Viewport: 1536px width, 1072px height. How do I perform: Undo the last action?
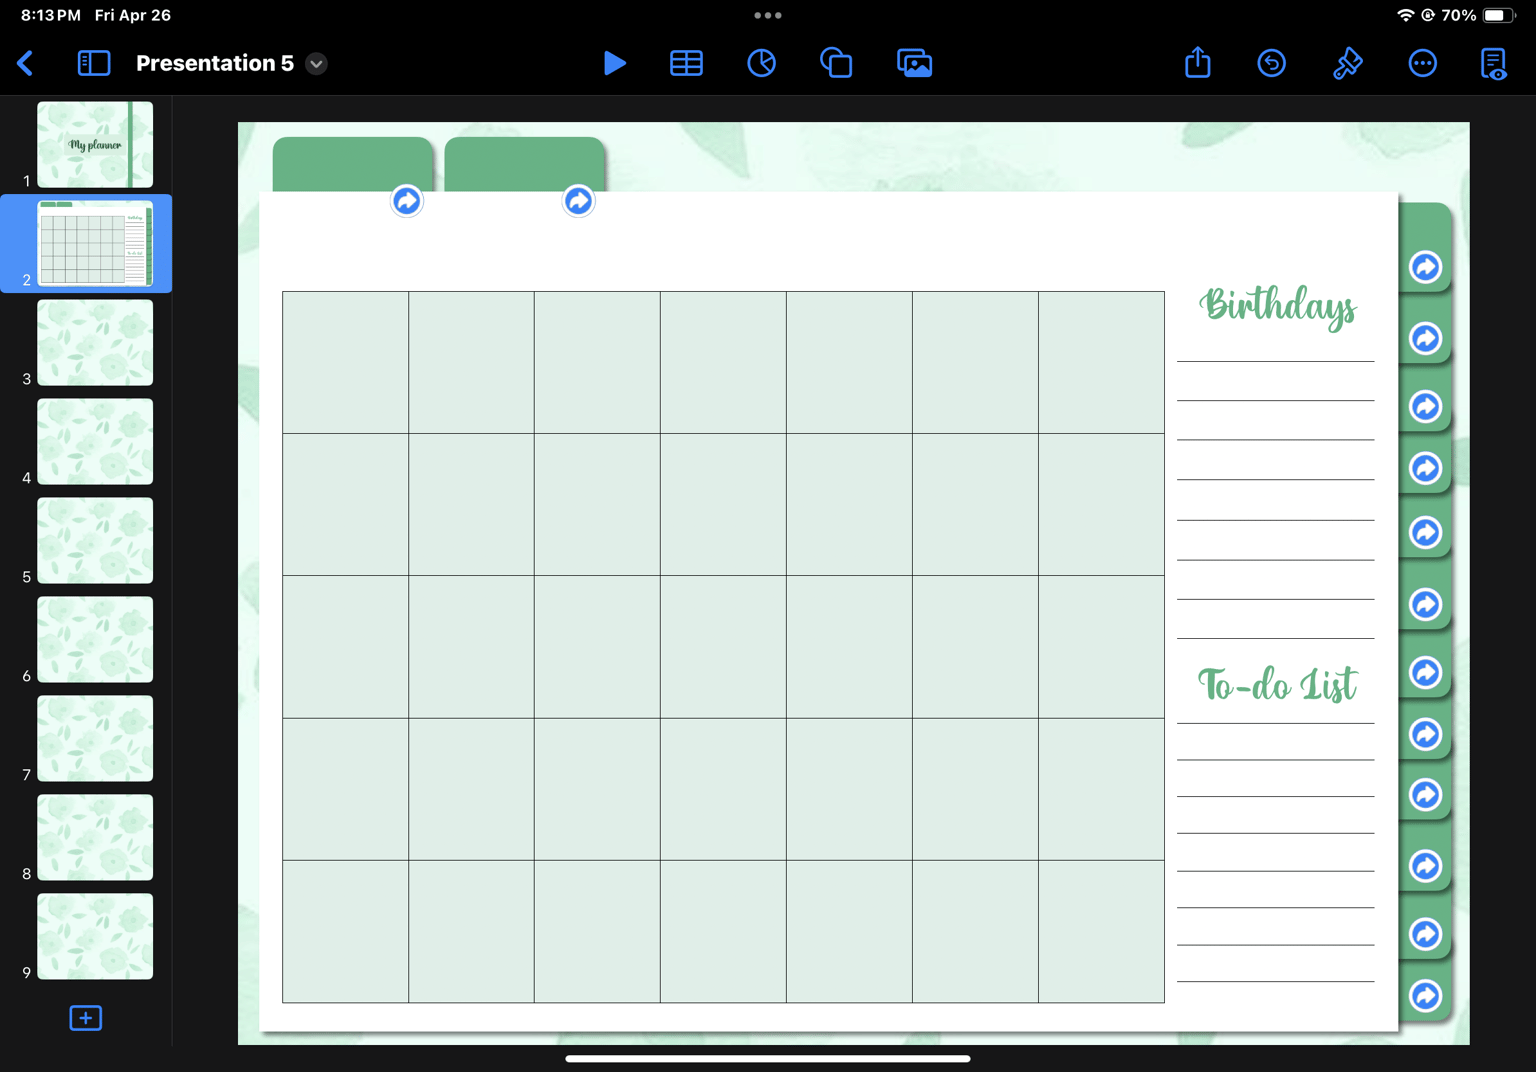[x=1271, y=64]
